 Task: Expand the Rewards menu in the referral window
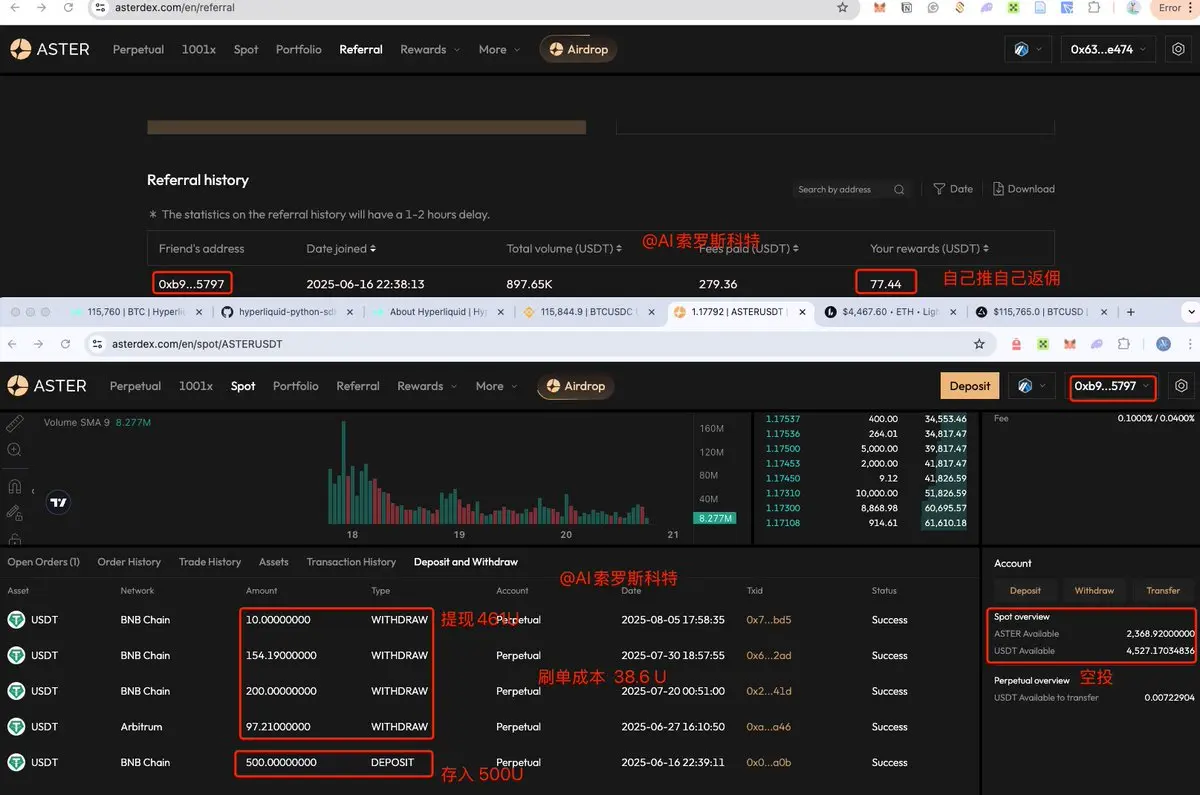[x=431, y=49]
